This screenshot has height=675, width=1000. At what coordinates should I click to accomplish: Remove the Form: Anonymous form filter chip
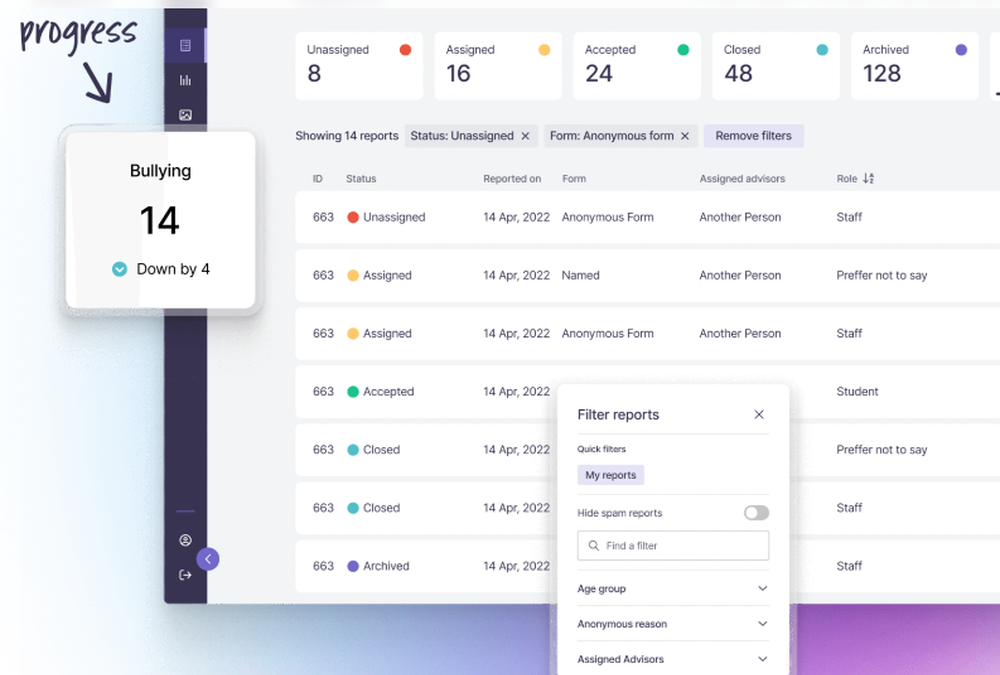coord(686,135)
